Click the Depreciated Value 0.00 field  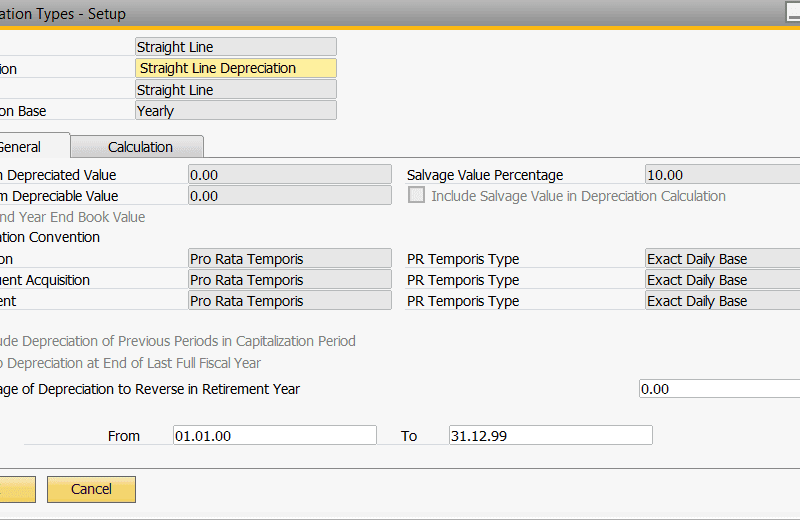coord(290,175)
